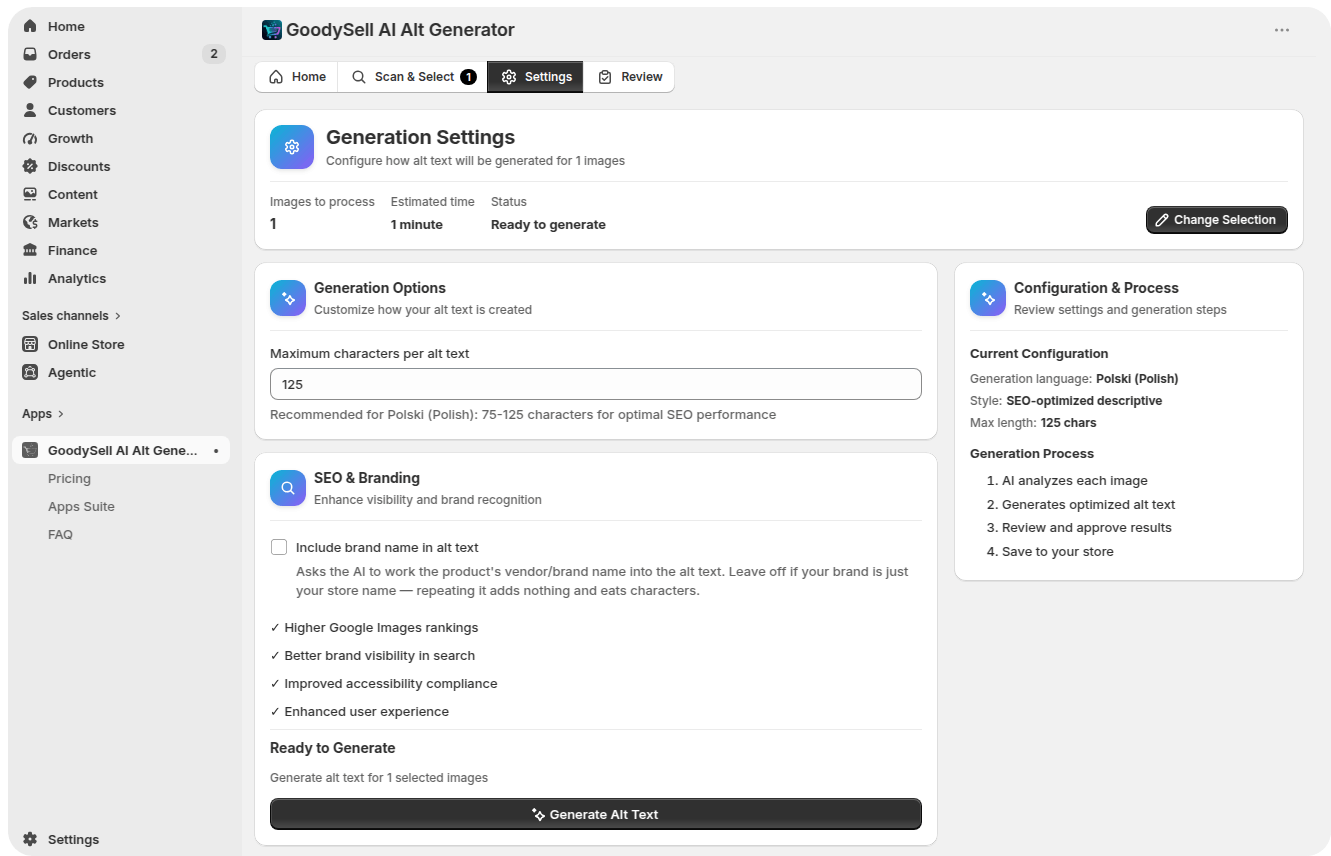Click 'Save to your store' step
This screenshot has height=856, width=1331.
[1058, 552]
